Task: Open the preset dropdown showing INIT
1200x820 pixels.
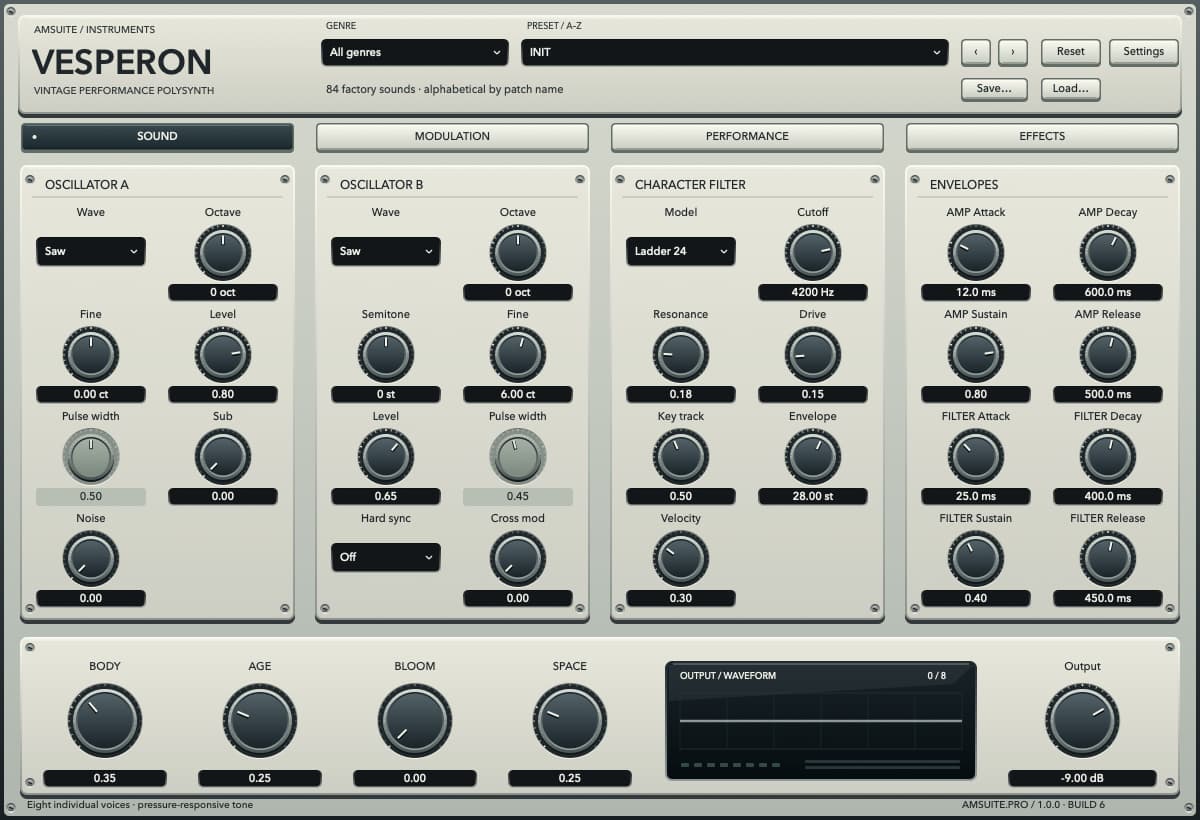Action: (735, 52)
